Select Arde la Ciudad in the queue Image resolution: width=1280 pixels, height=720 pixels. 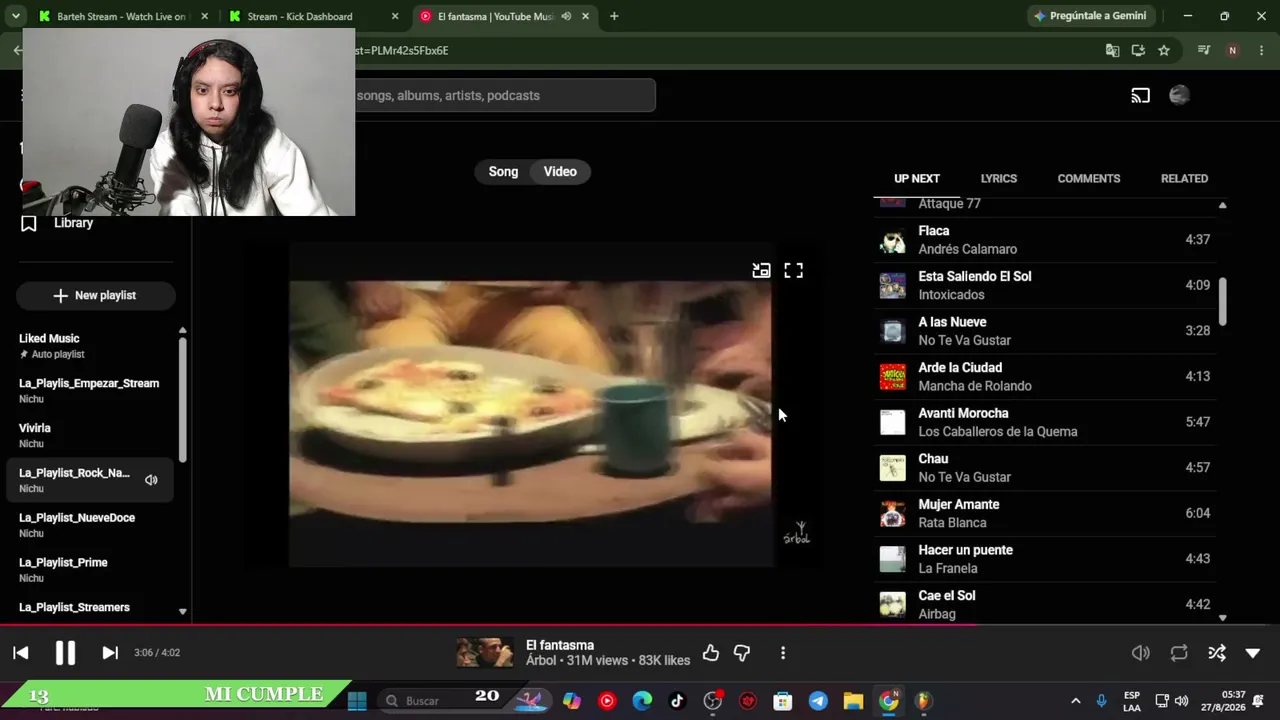(1045, 377)
